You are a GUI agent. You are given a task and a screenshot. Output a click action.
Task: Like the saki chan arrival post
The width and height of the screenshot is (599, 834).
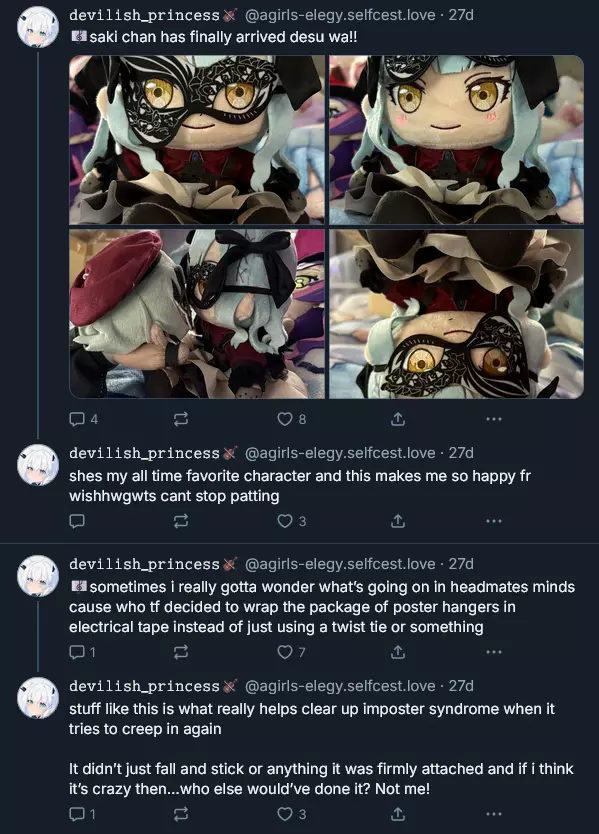(291, 419)
